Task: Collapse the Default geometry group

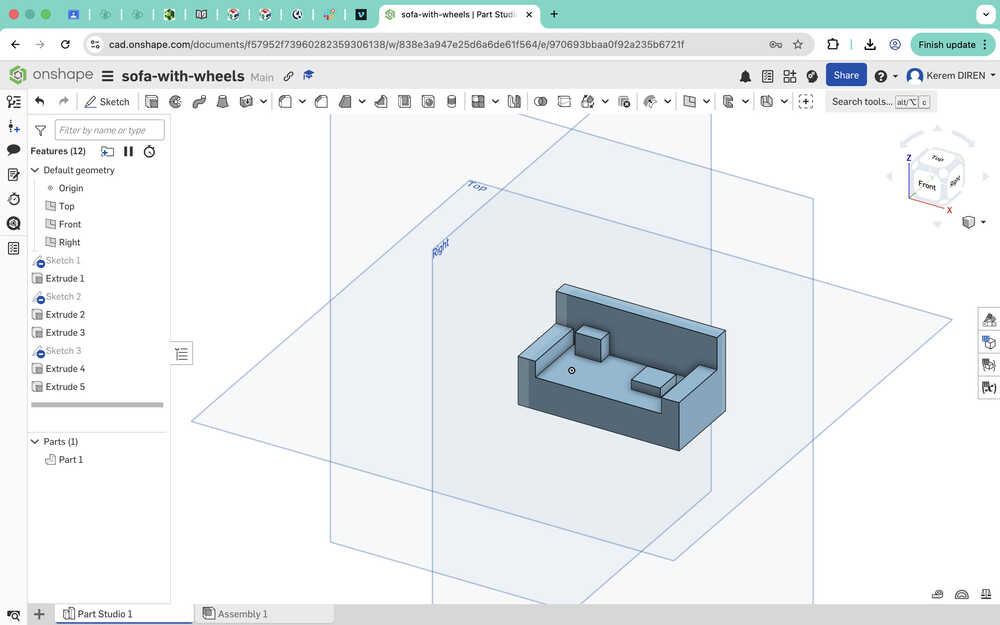Action: (35, 170)
